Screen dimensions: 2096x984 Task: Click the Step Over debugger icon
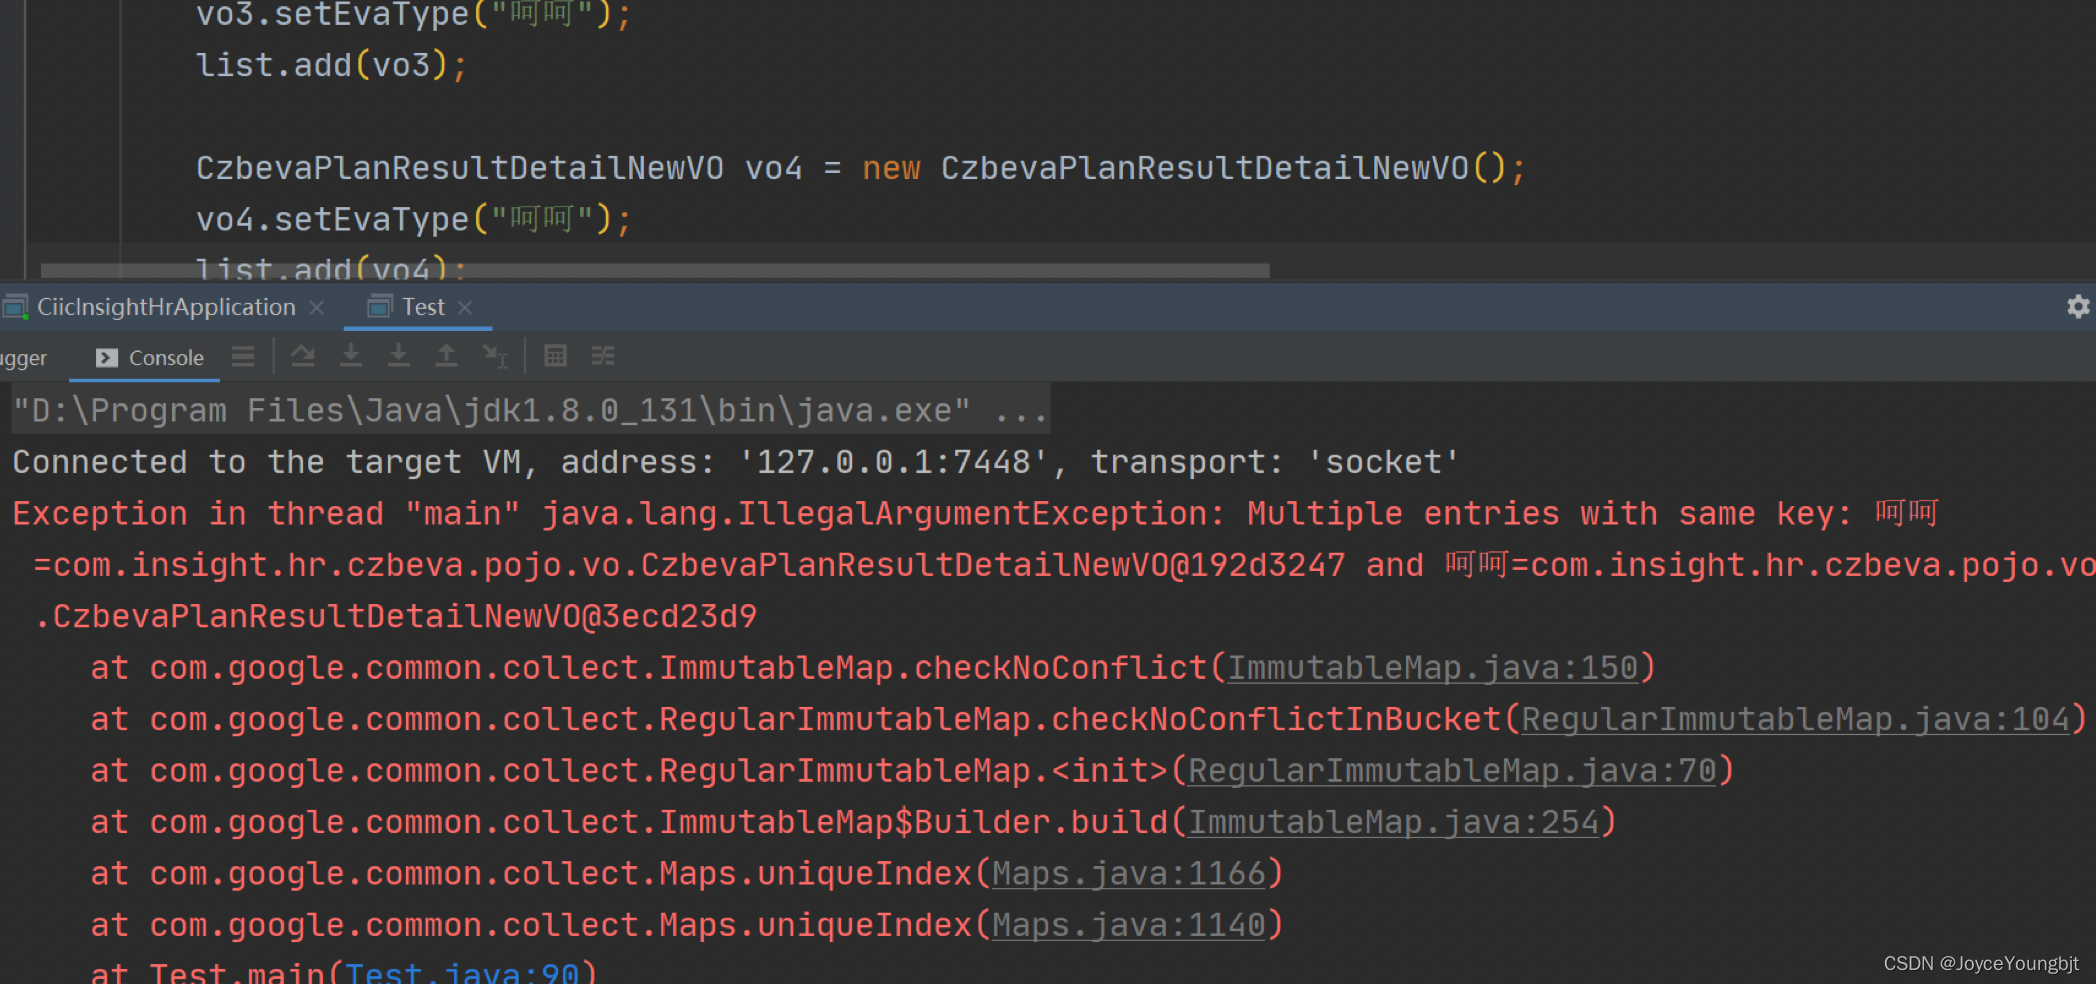click(x=303, y=356)
